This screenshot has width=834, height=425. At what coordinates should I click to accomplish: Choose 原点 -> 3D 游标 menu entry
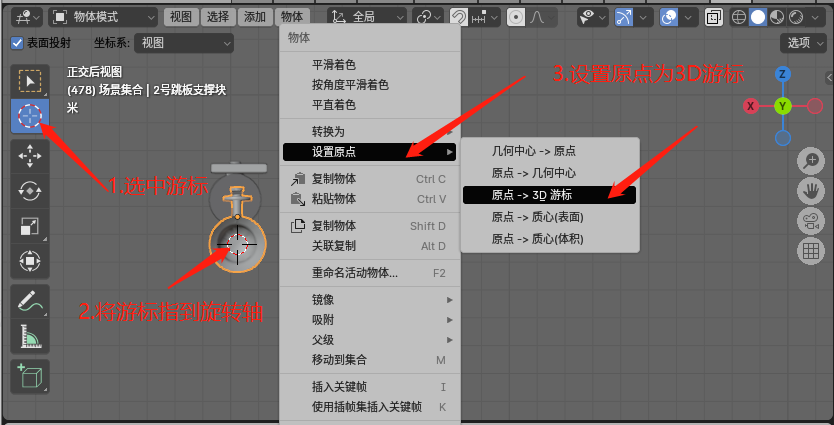click(x=549, y=195)
